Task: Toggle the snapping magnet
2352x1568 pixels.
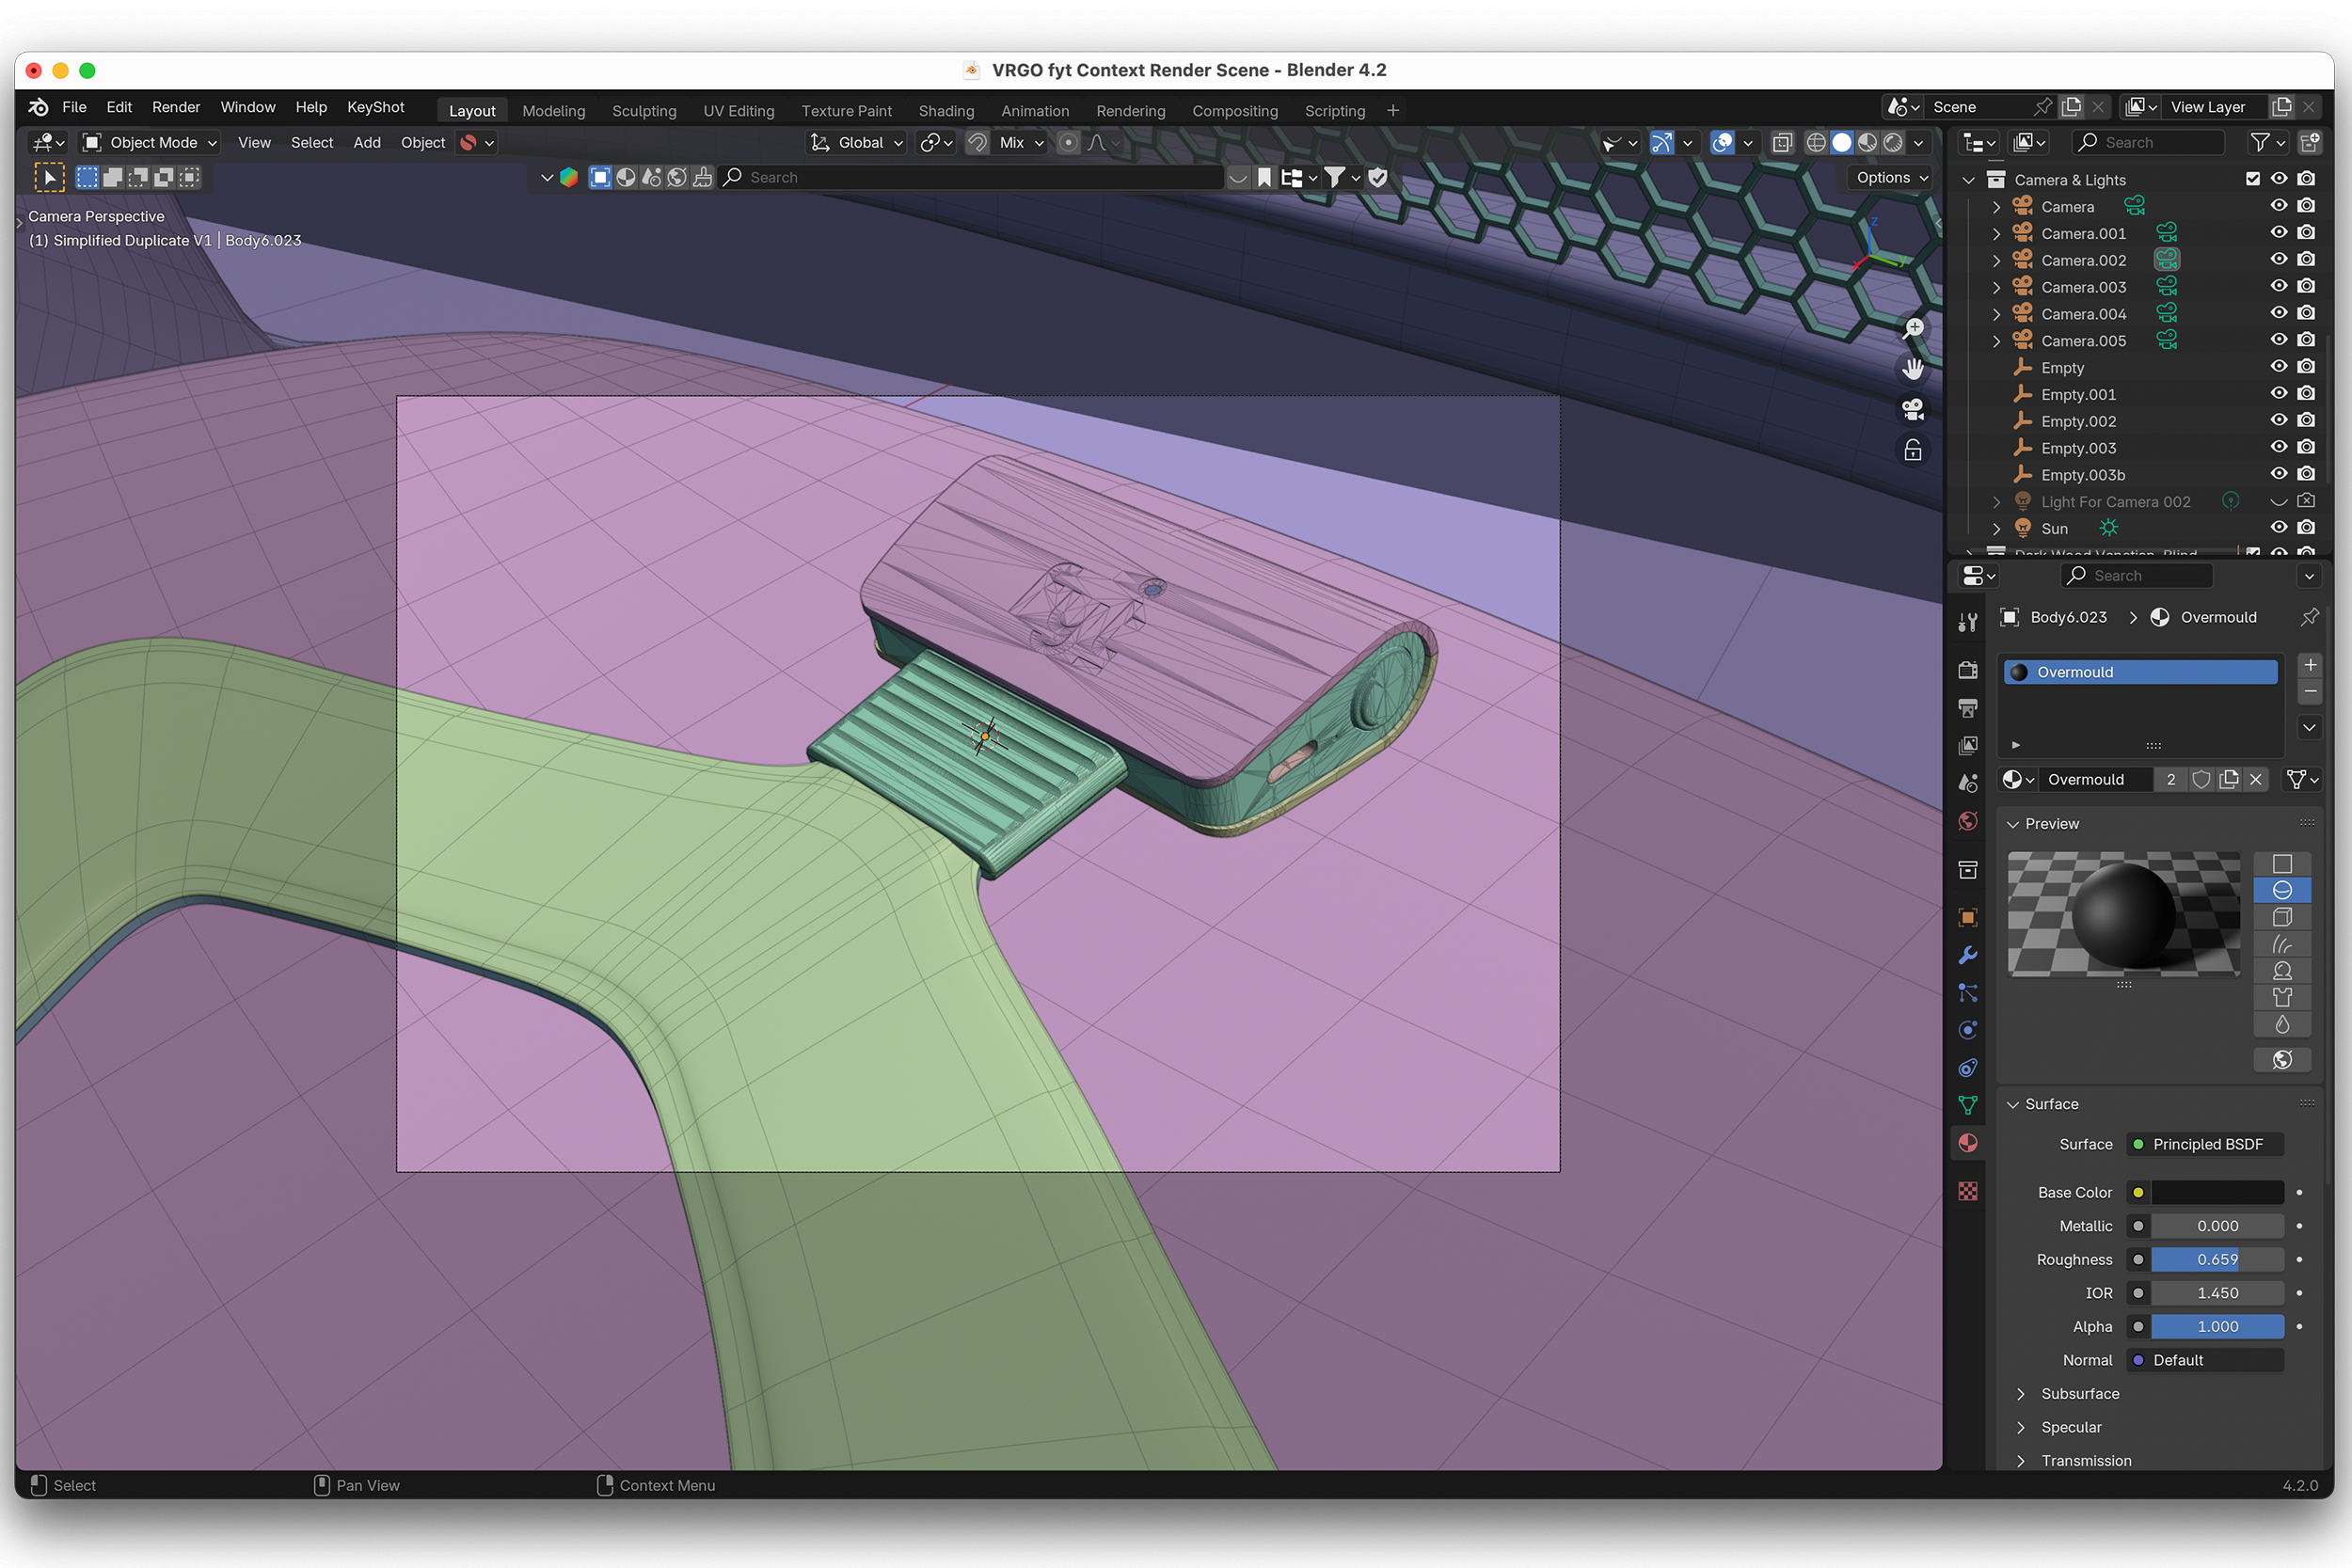Action: [x=977, y=143]
